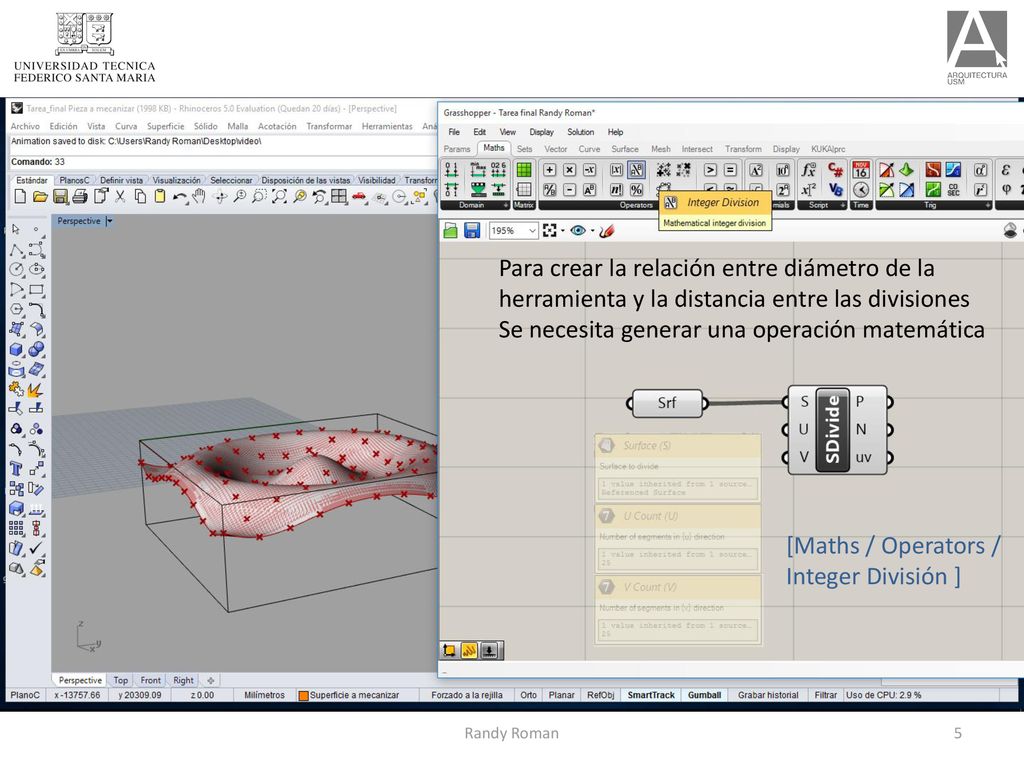Click the Modulus percent component
The image size is (1024, 768).
point(636,189)
